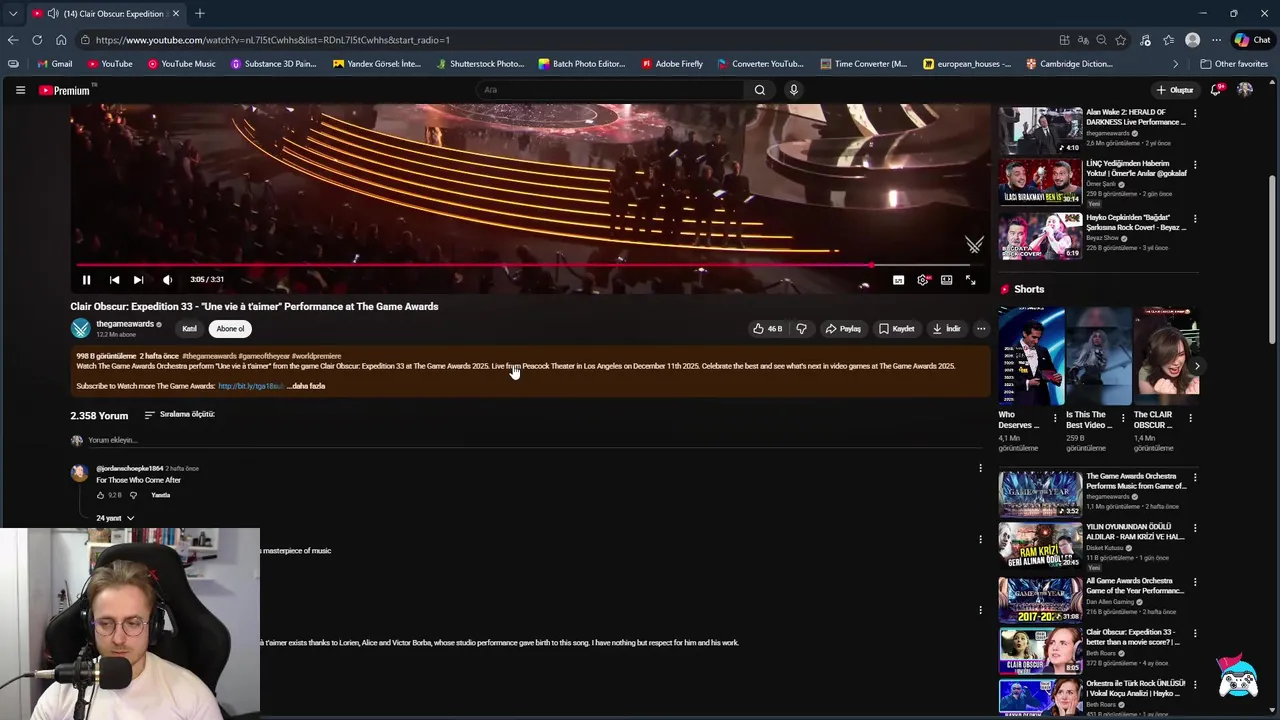Open player settings gear
The width and height of the screenshot is (1280, 720).
coord(923,280)
